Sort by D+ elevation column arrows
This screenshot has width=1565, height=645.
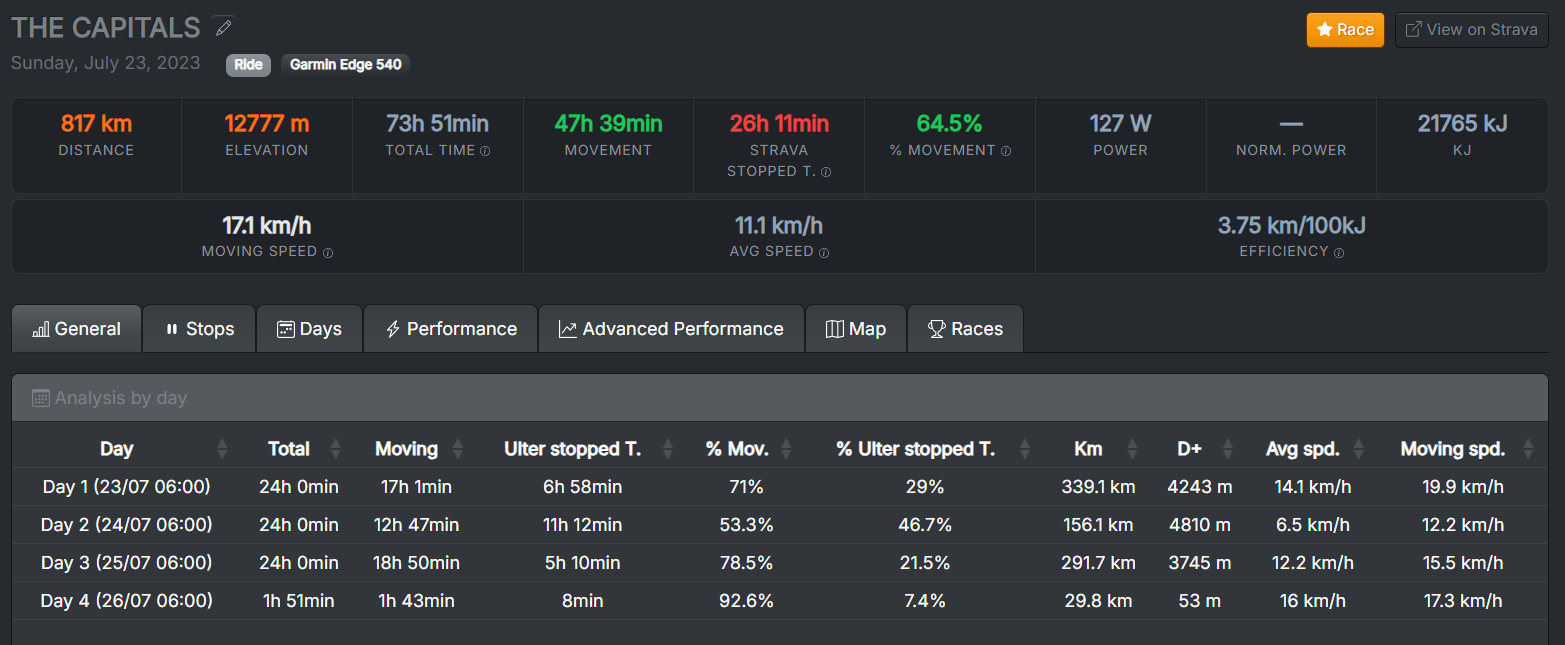tap(1228, 449)
